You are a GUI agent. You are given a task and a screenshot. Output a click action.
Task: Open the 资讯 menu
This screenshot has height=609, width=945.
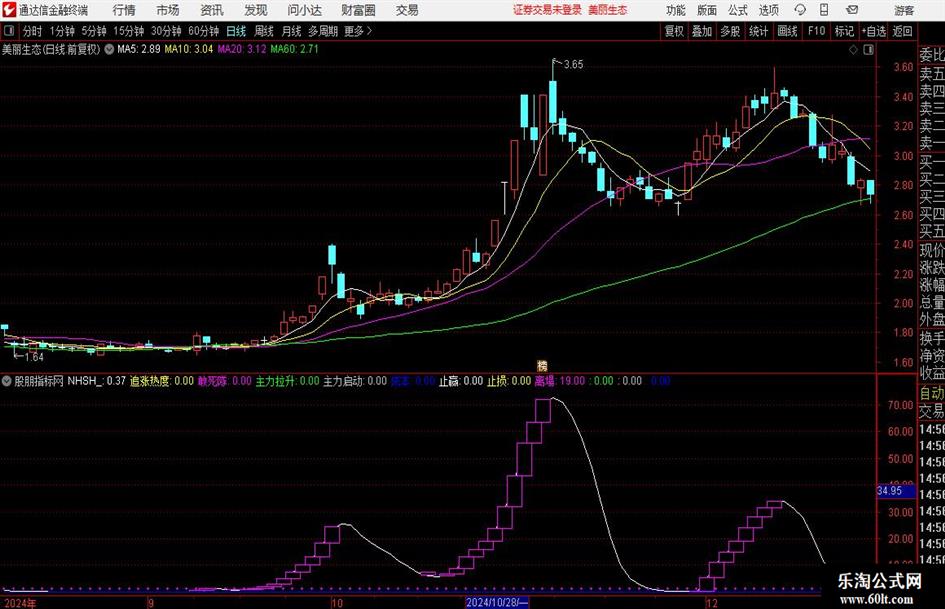212,10
